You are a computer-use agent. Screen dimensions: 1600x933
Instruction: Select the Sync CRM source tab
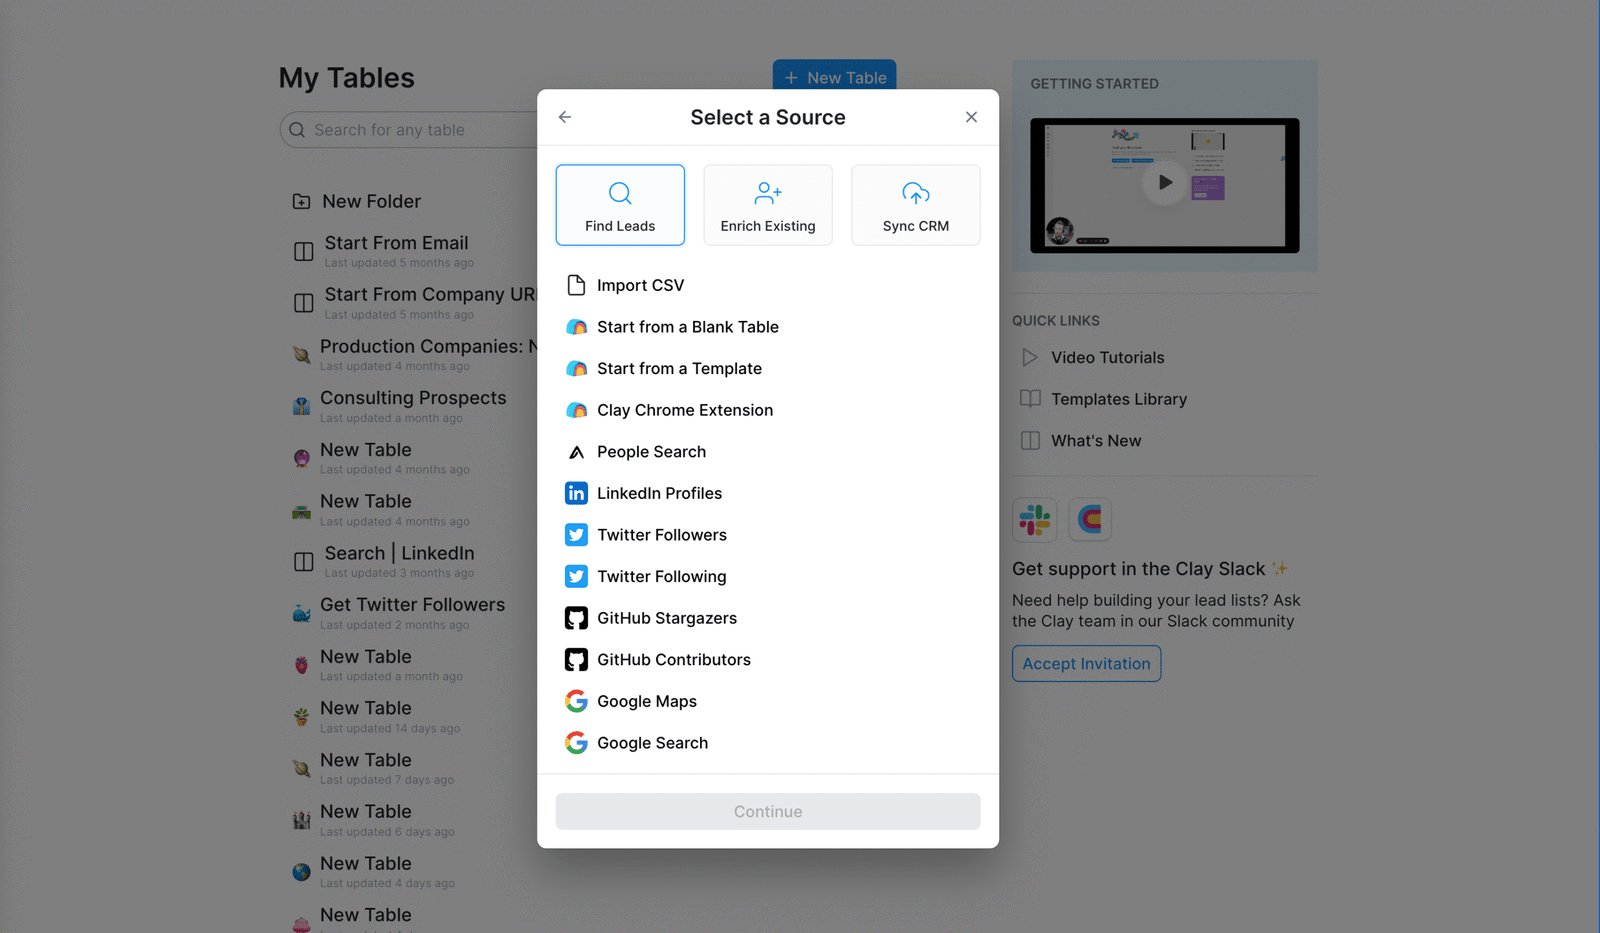pyautogui.click(x=916, y=205)
